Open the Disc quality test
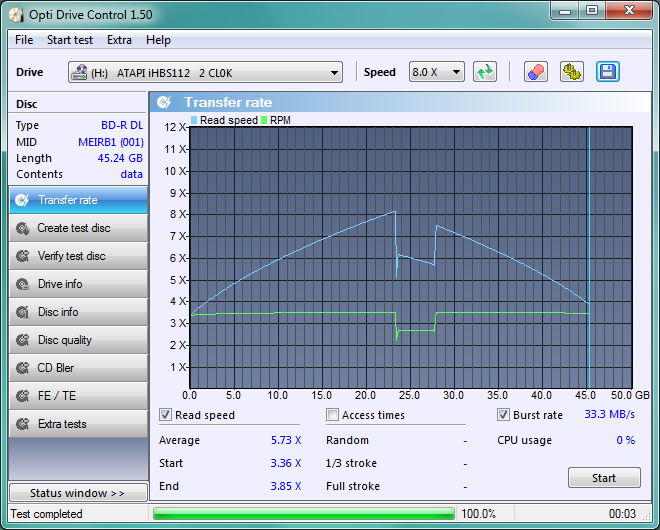 click(x=78, y=340)
